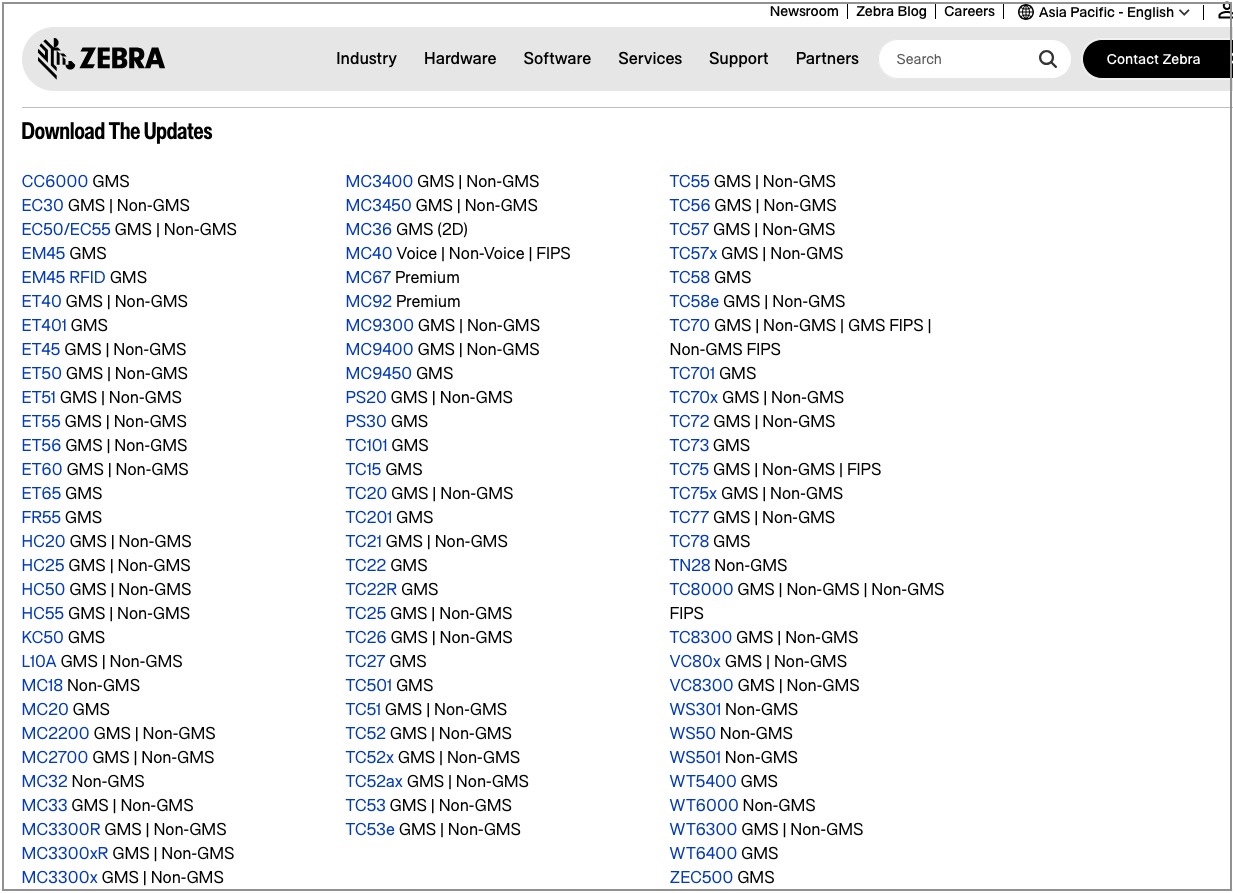Viewport: 1233px width, 893px height.
Task: Open the MC9450 download link
Action: pos(379,373)
